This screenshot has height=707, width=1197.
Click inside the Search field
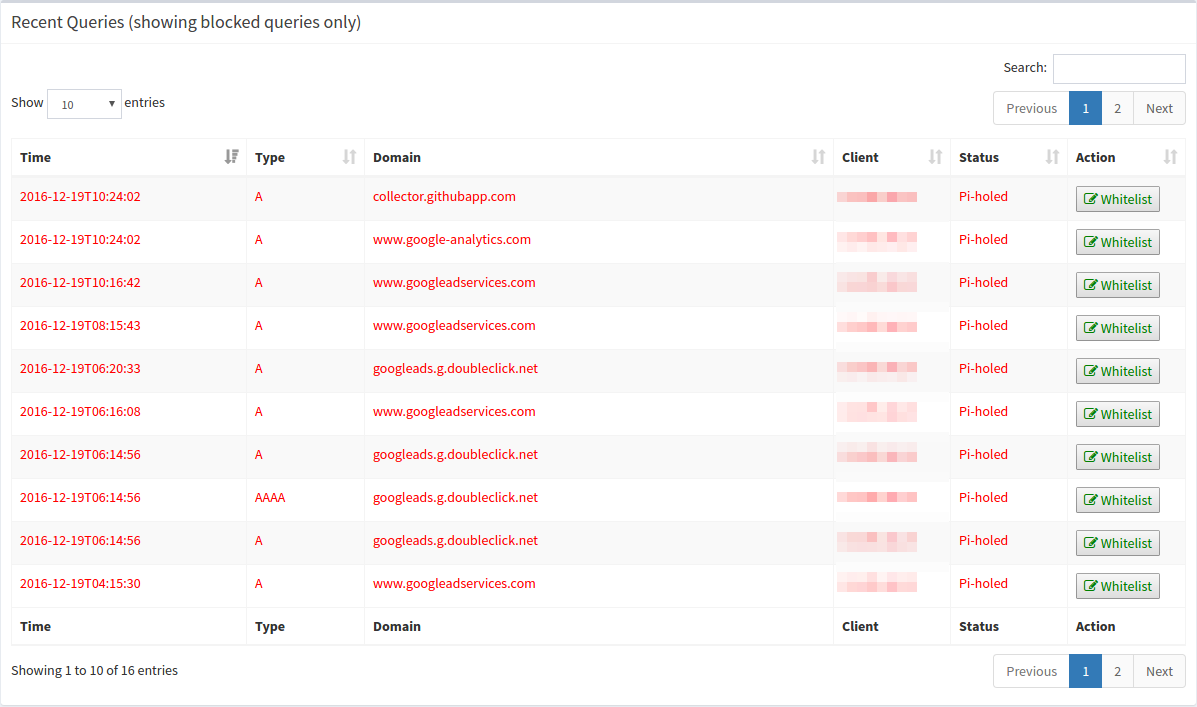[1118, 68]
